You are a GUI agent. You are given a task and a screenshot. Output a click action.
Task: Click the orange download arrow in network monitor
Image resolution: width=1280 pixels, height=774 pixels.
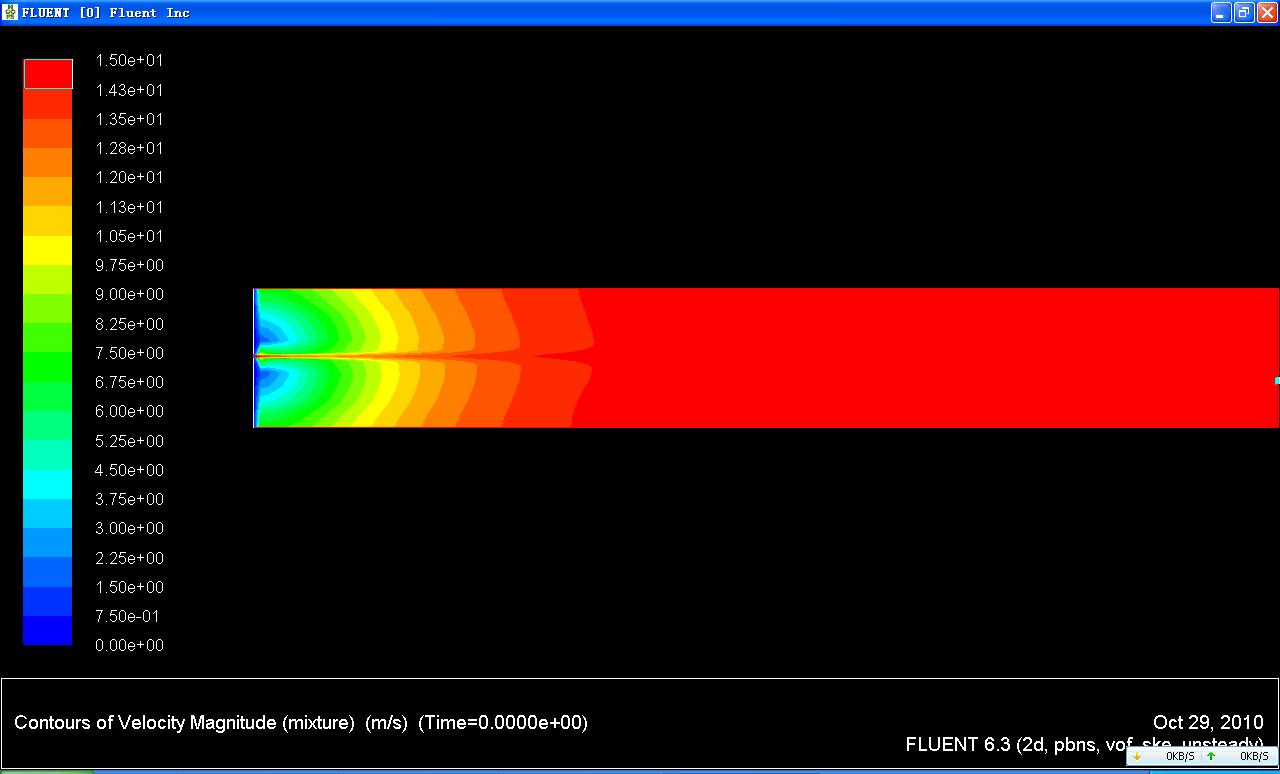pyautogui.click(x=1137, y=756)
